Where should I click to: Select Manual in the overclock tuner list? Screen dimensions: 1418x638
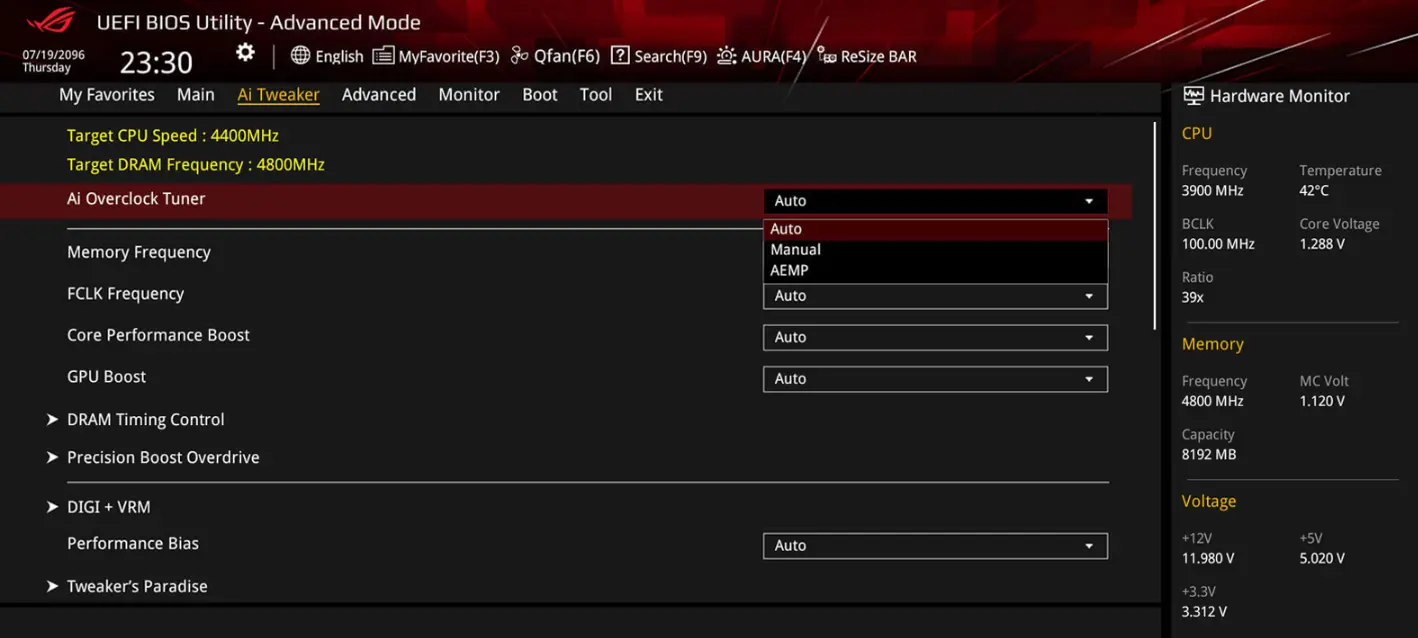tap(795, 250)
